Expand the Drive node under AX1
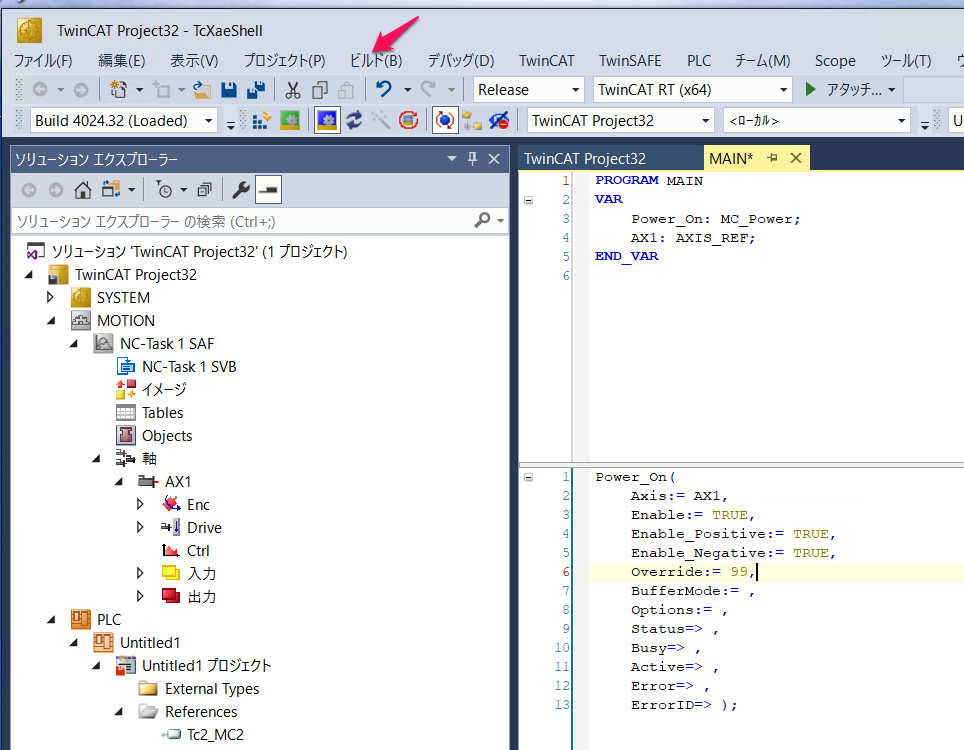The width and height of the screenshot is (964, 750). [140, 527]
